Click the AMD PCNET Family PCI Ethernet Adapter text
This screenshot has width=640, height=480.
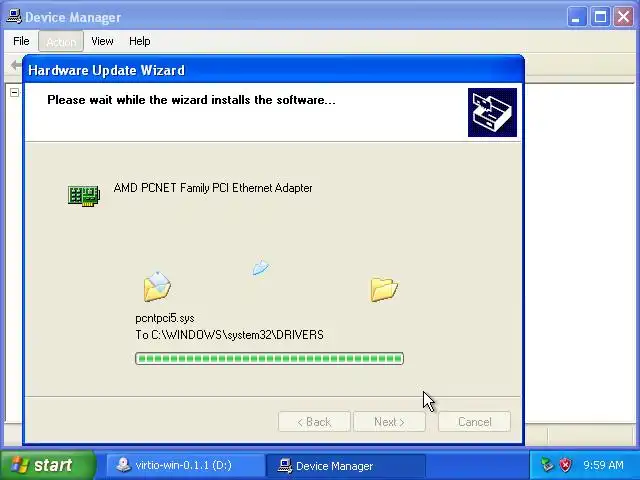pos(213,188)
